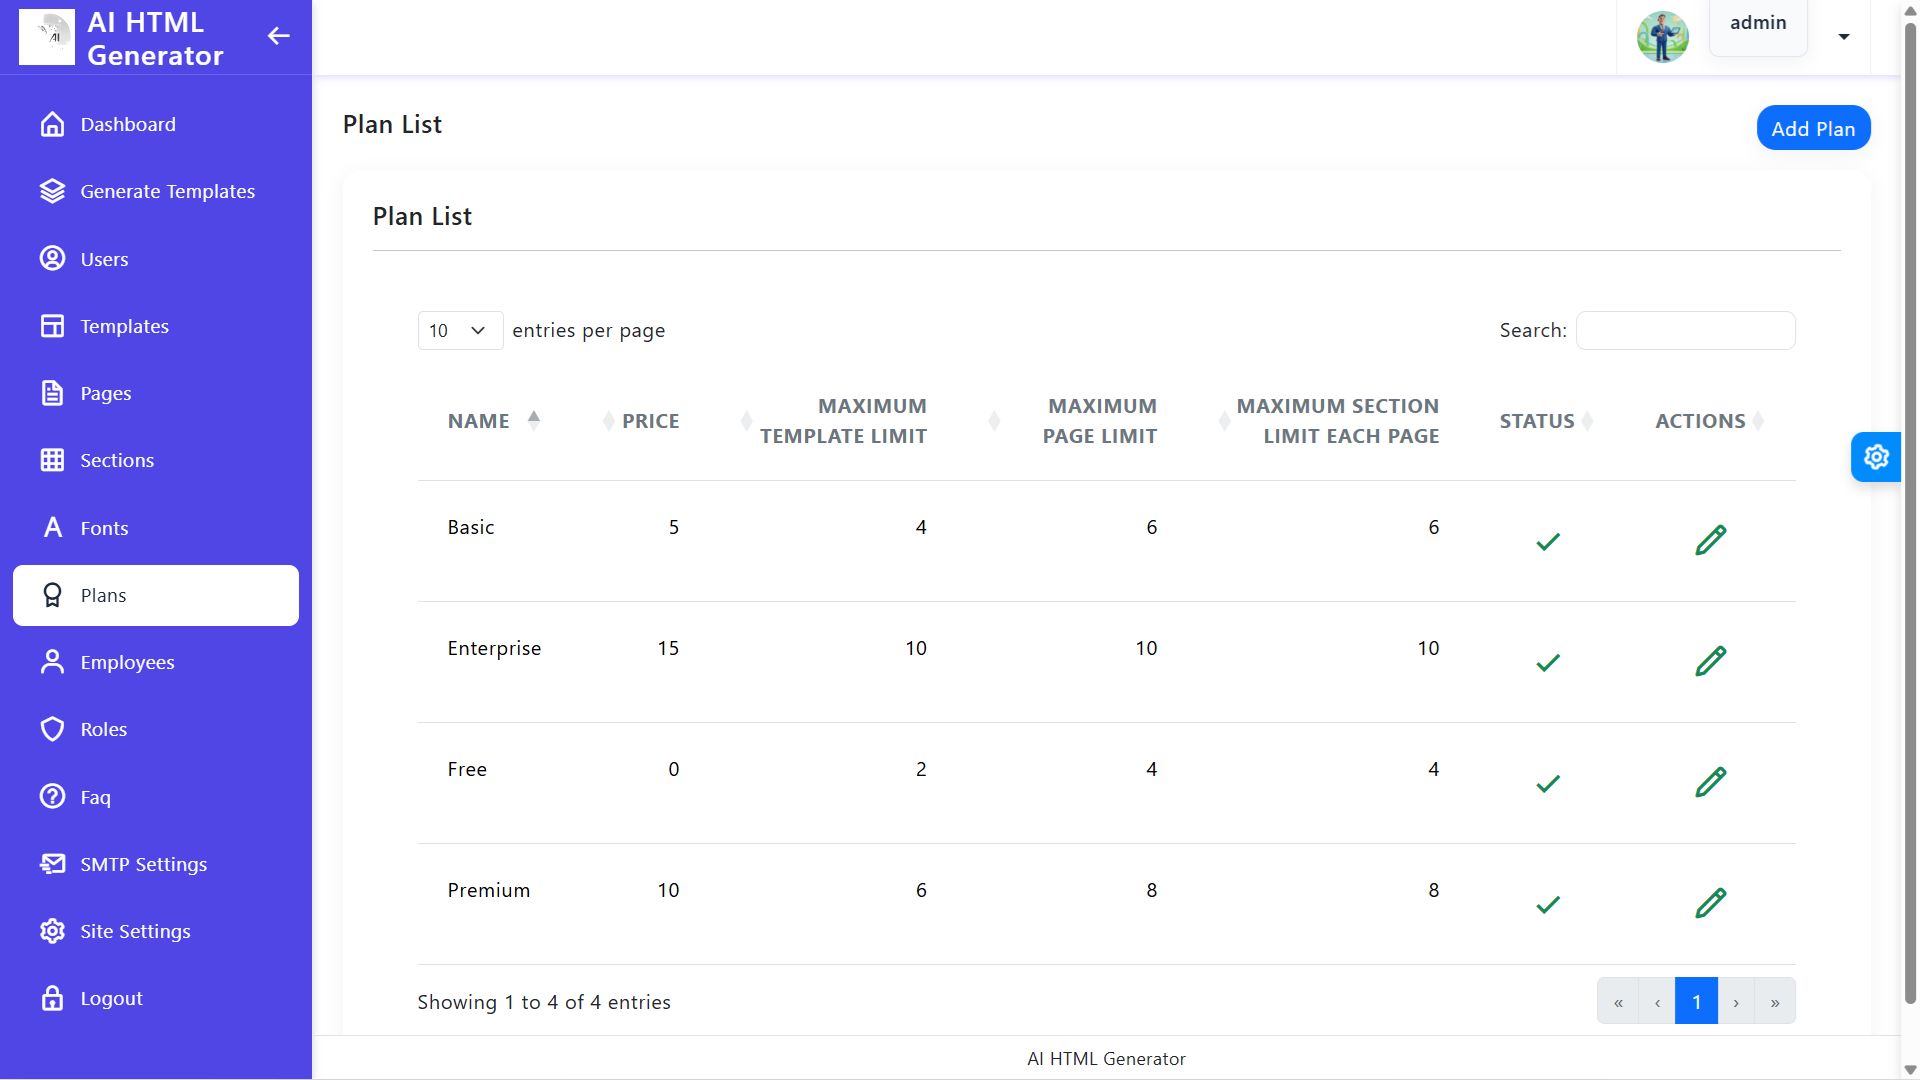Click the Generate Templates layers icon
Image resolution: width=1920 pixels, height=1080 pixels.
tap(52, 191)
